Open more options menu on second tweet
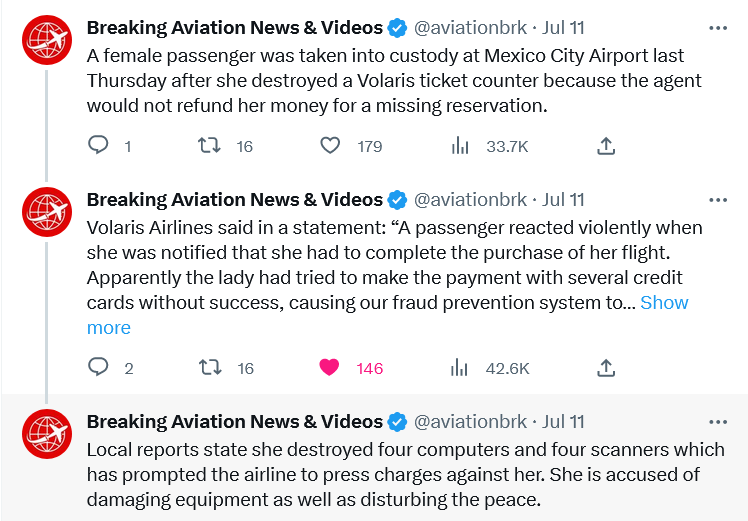This screenshot has height=521, width=748. click(717, 199)
